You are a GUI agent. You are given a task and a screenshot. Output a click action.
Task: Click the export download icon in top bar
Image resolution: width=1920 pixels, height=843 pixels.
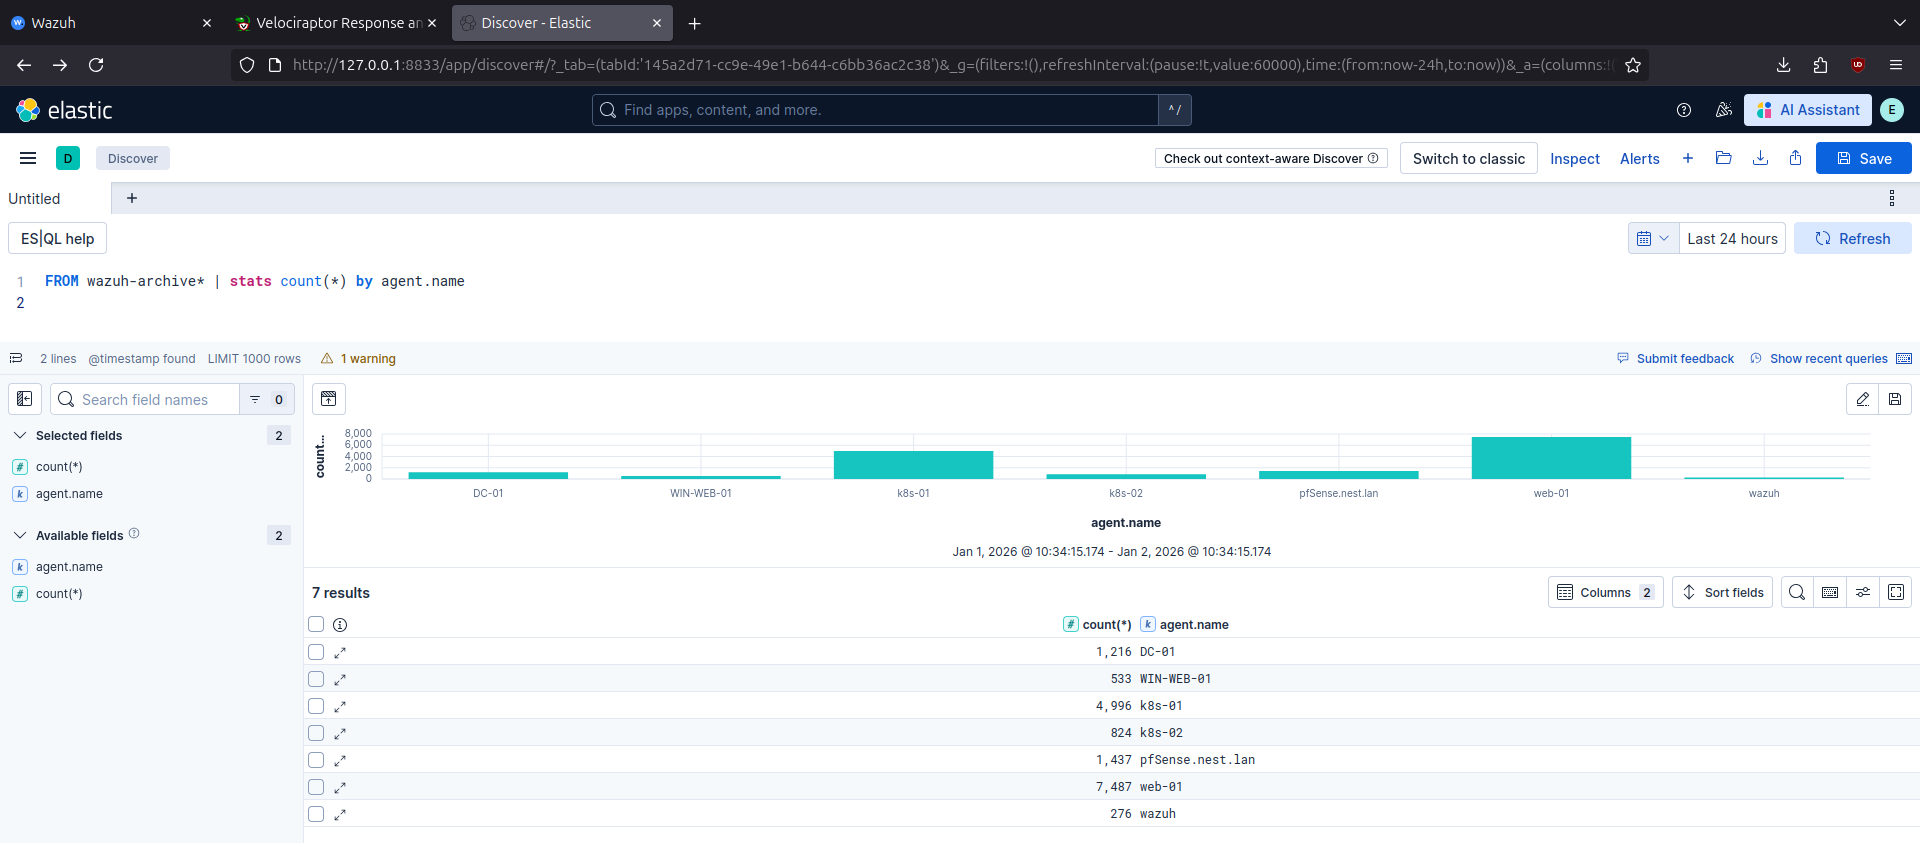coord(1760,158)
